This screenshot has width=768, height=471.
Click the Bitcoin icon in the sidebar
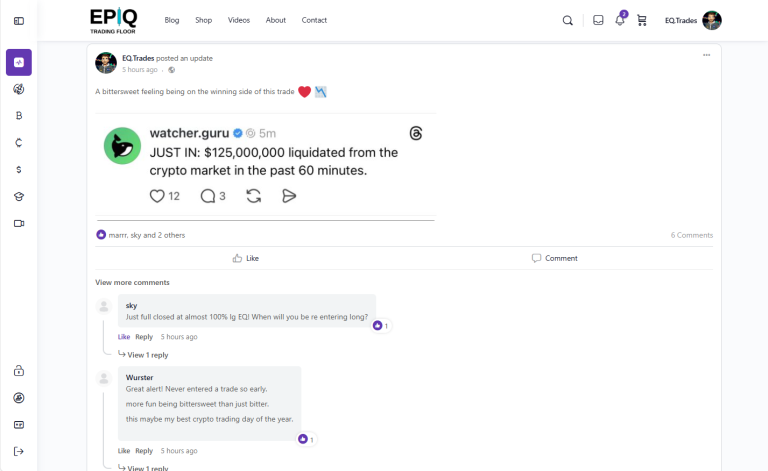tap(19, 116)
